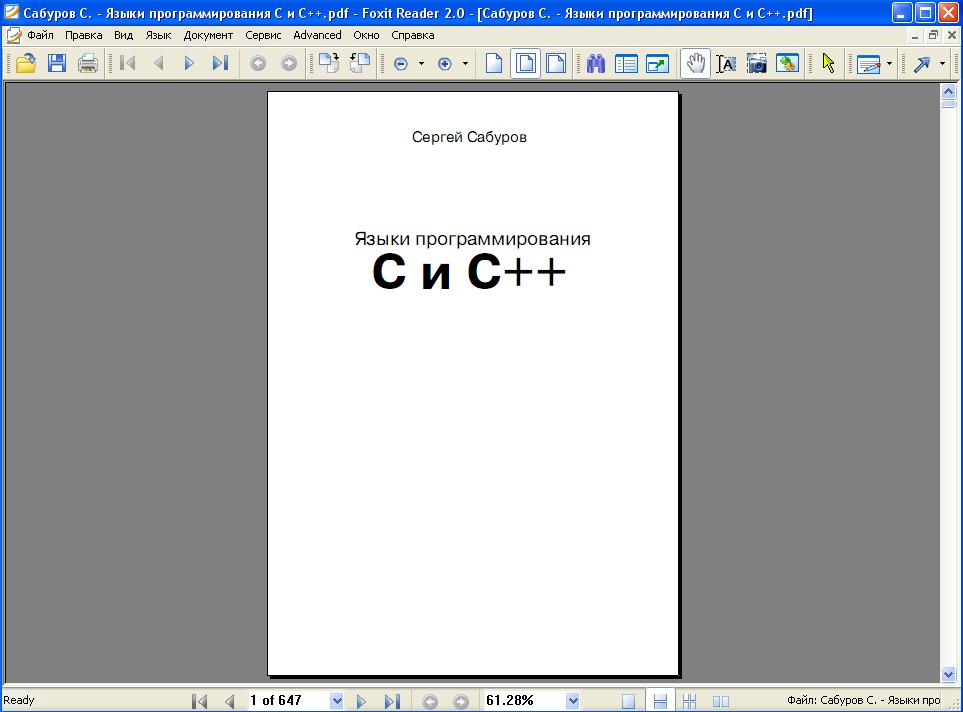
Task: Click the full screen view icon
Action: click(657, 63)
